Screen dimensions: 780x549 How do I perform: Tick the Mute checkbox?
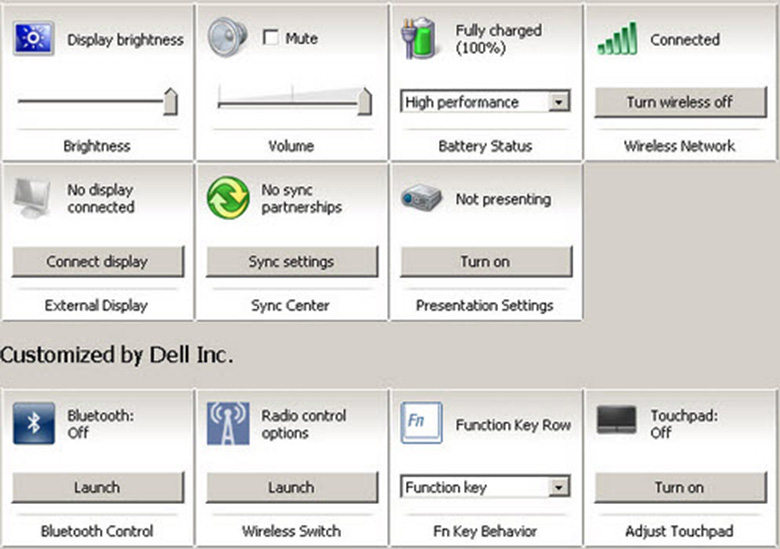click(x=271, y=38)
